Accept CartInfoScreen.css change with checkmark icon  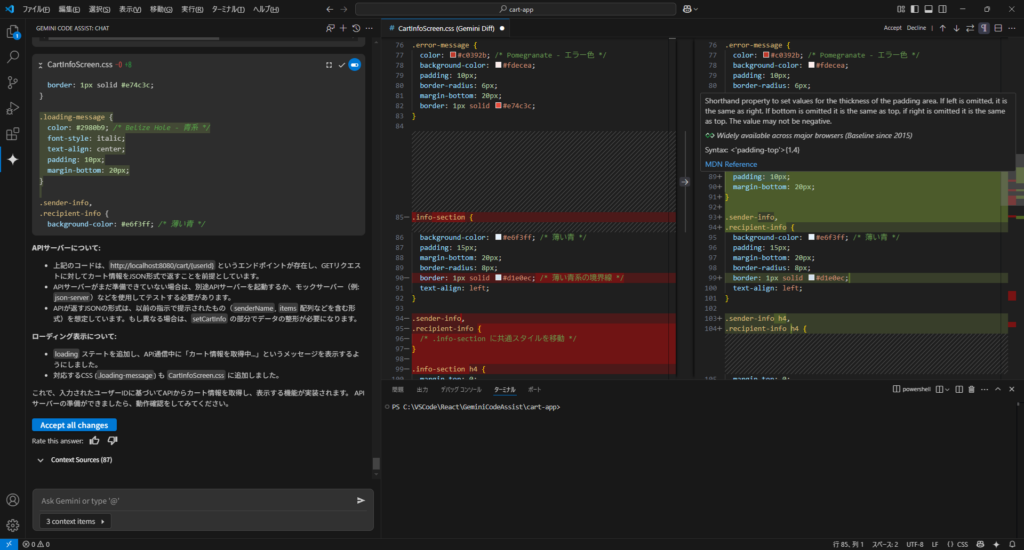[x=342, y=65]
